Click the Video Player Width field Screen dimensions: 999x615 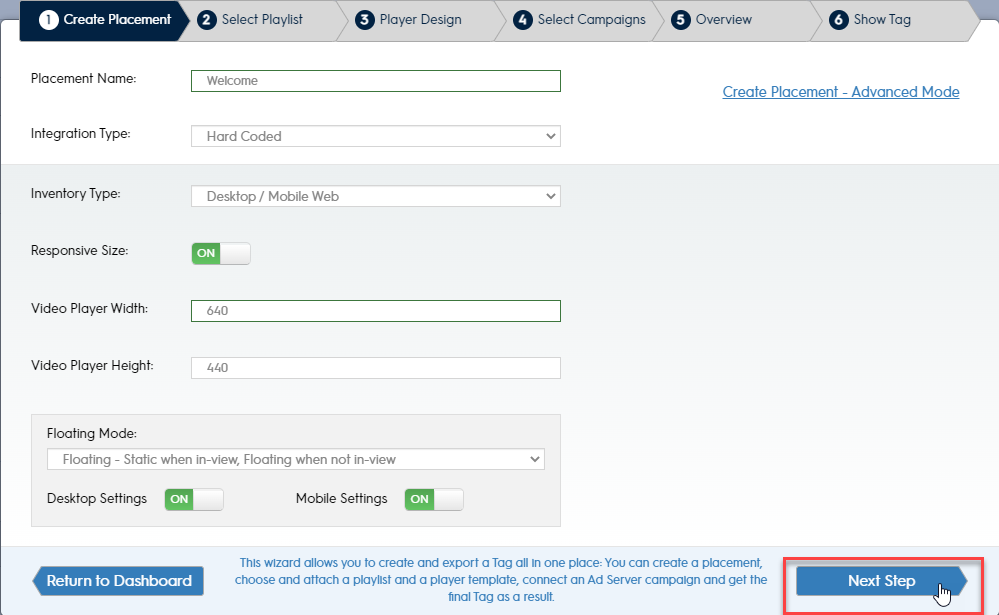376,311
